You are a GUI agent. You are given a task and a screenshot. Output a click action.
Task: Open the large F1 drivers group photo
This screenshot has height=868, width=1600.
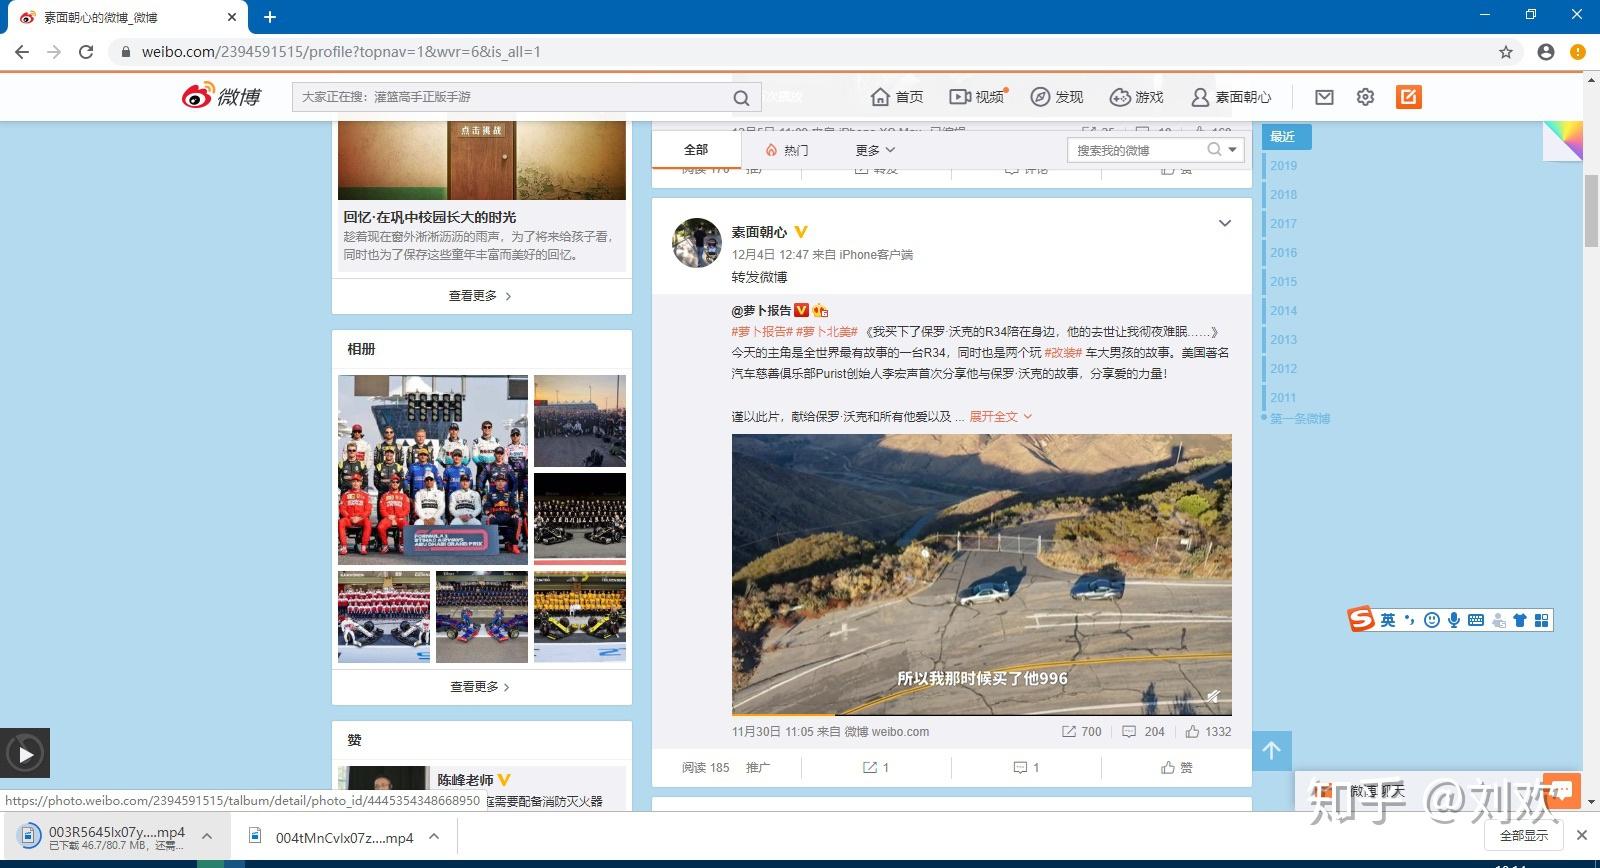(x=433, y=470)
